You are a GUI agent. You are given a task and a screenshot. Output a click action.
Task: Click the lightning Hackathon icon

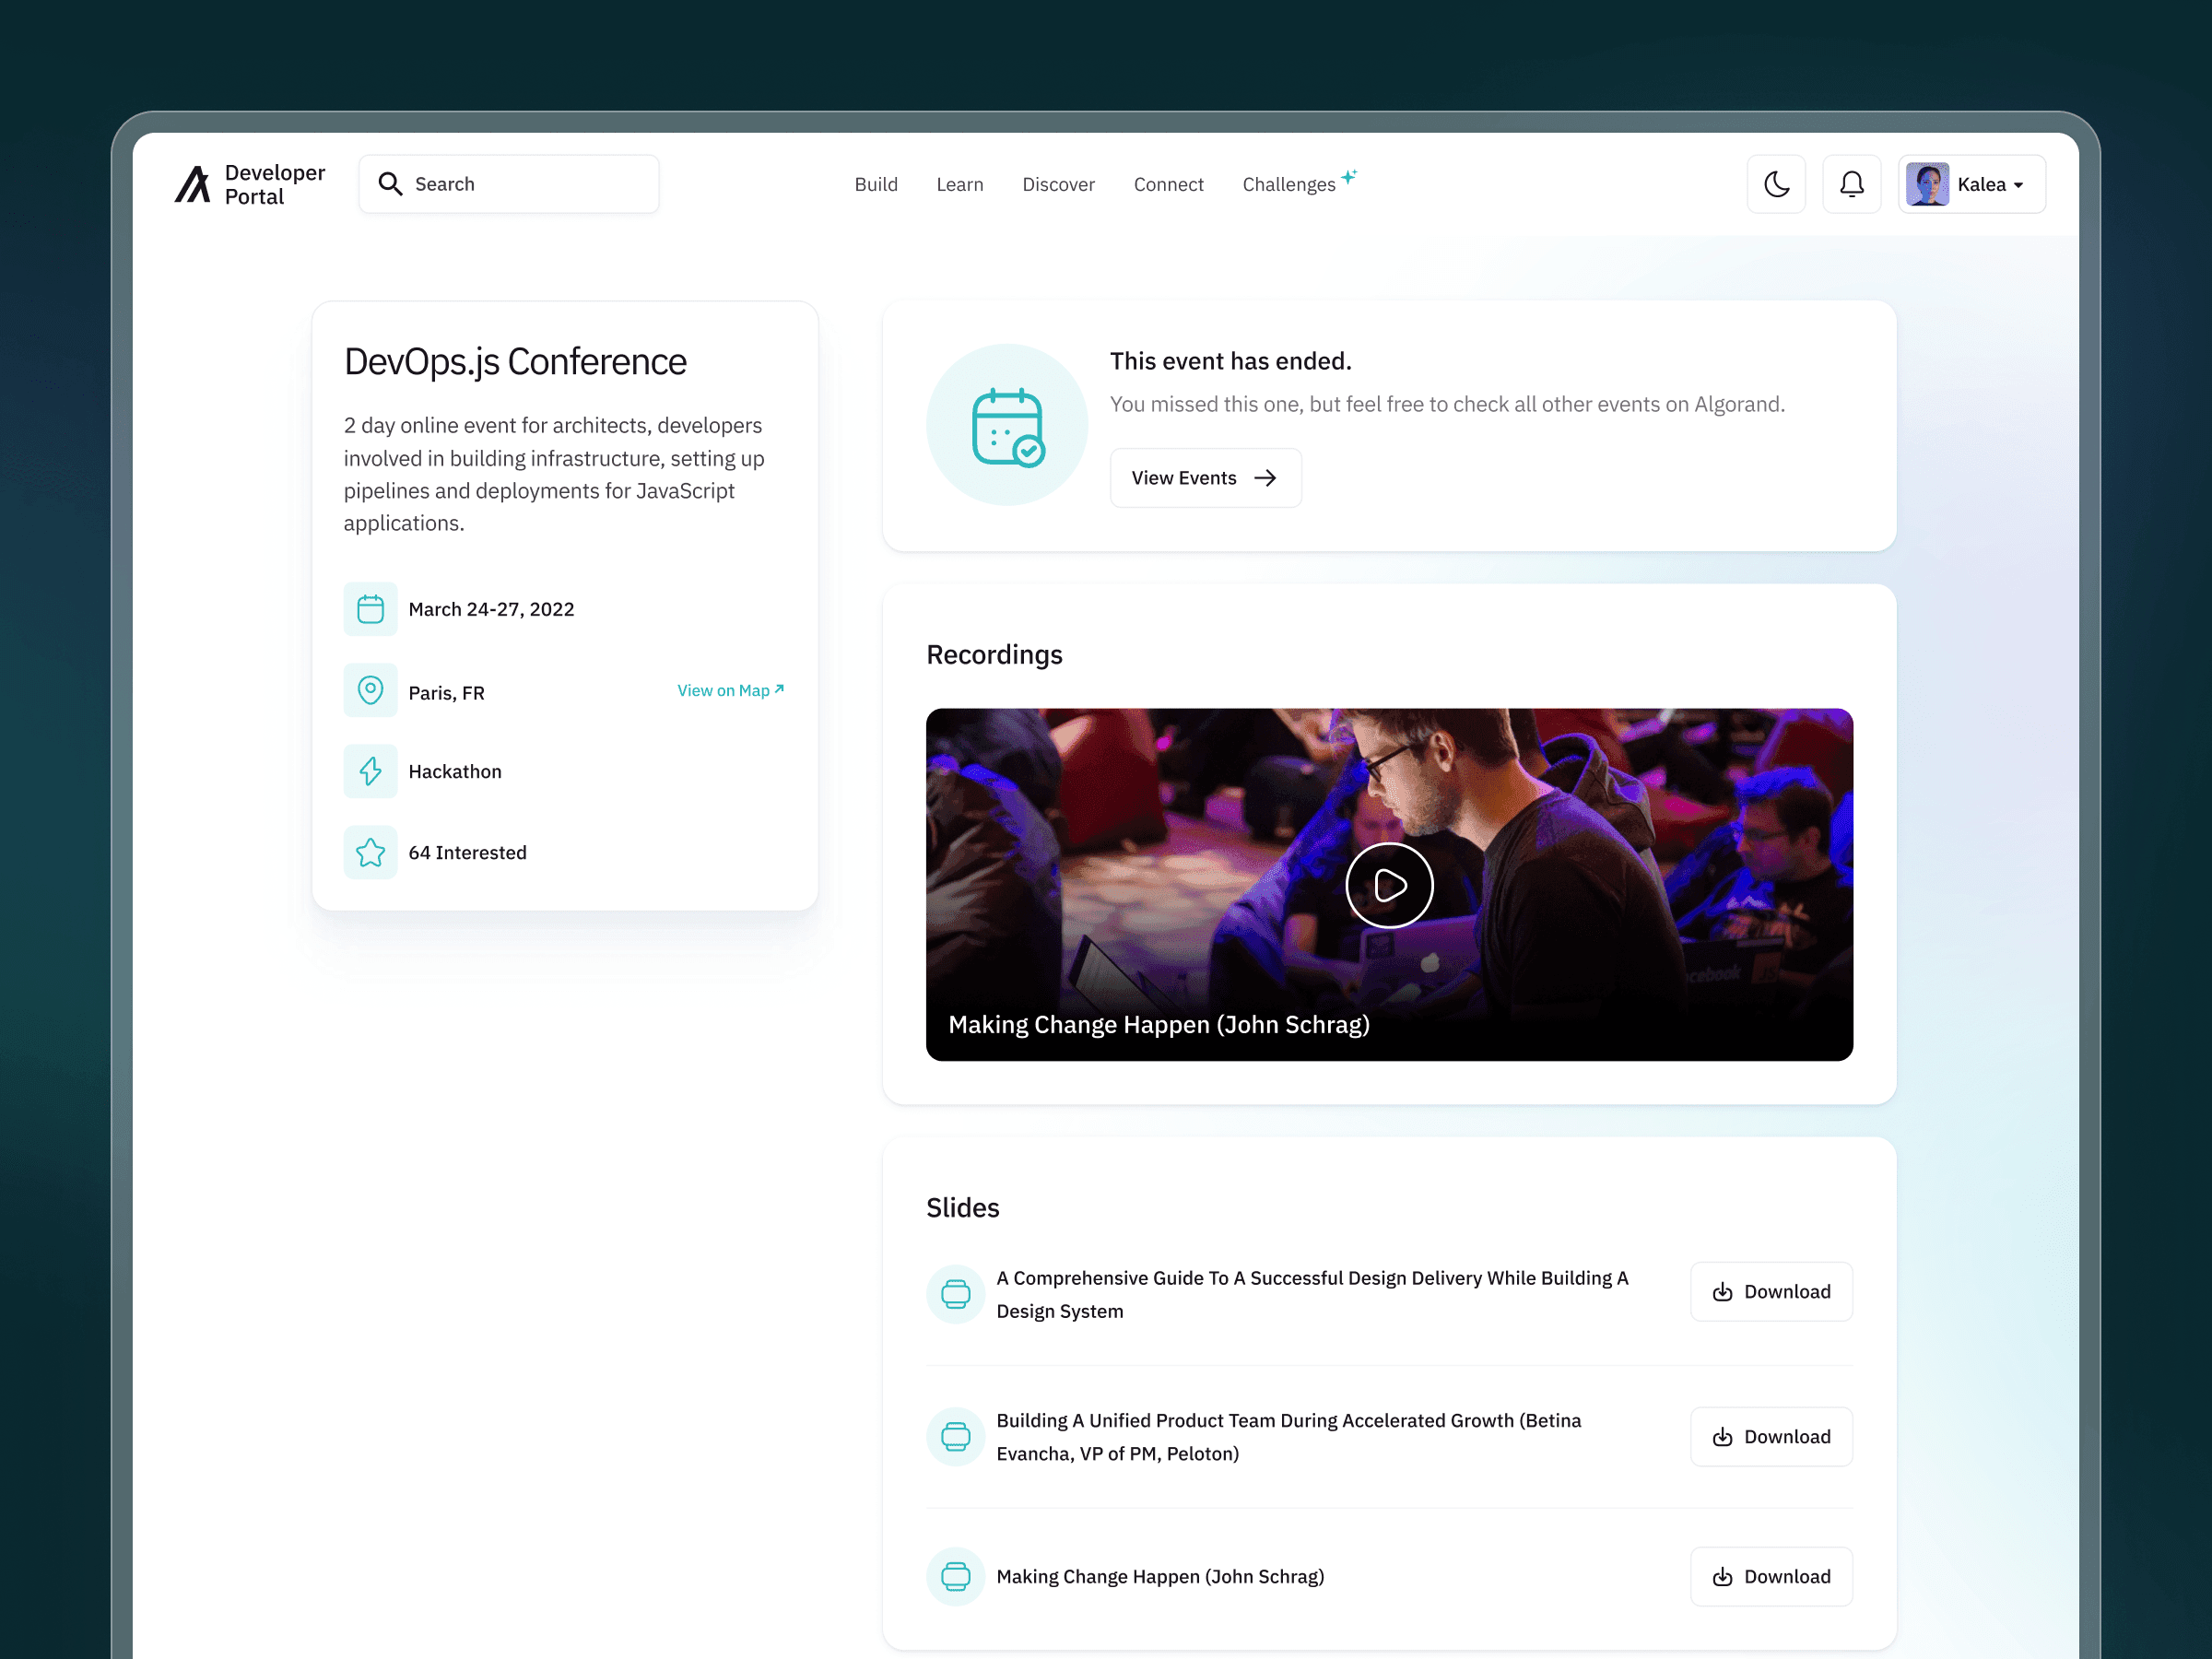click(x=370, y=771)
